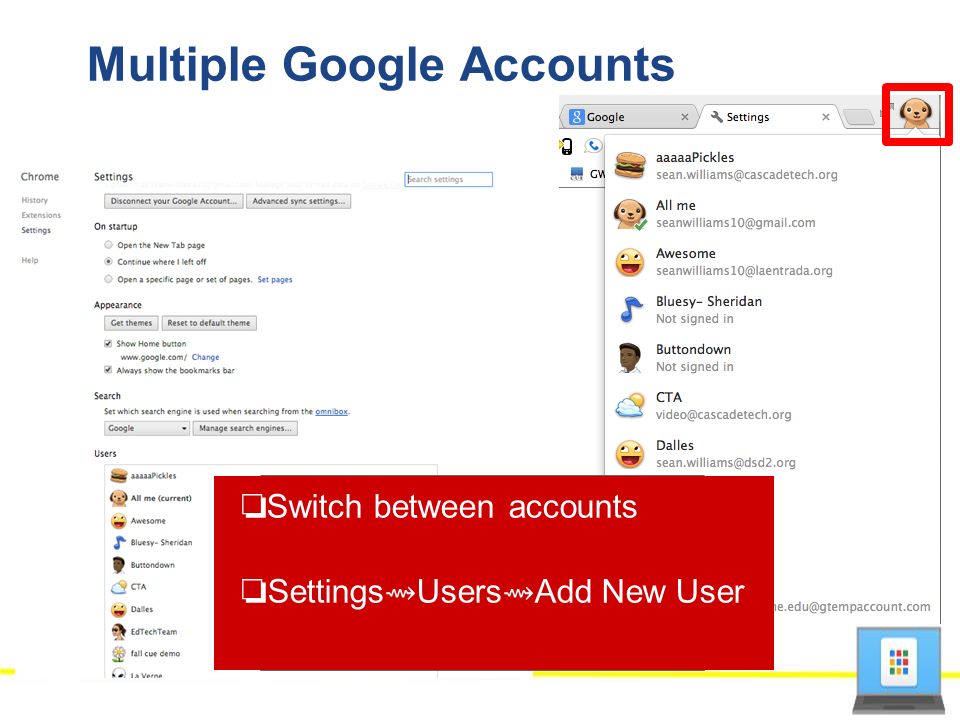Image resolution: width=960 pixels, height=720 pixels.
Task: Click the Set pages link
Action: [275, 279]
